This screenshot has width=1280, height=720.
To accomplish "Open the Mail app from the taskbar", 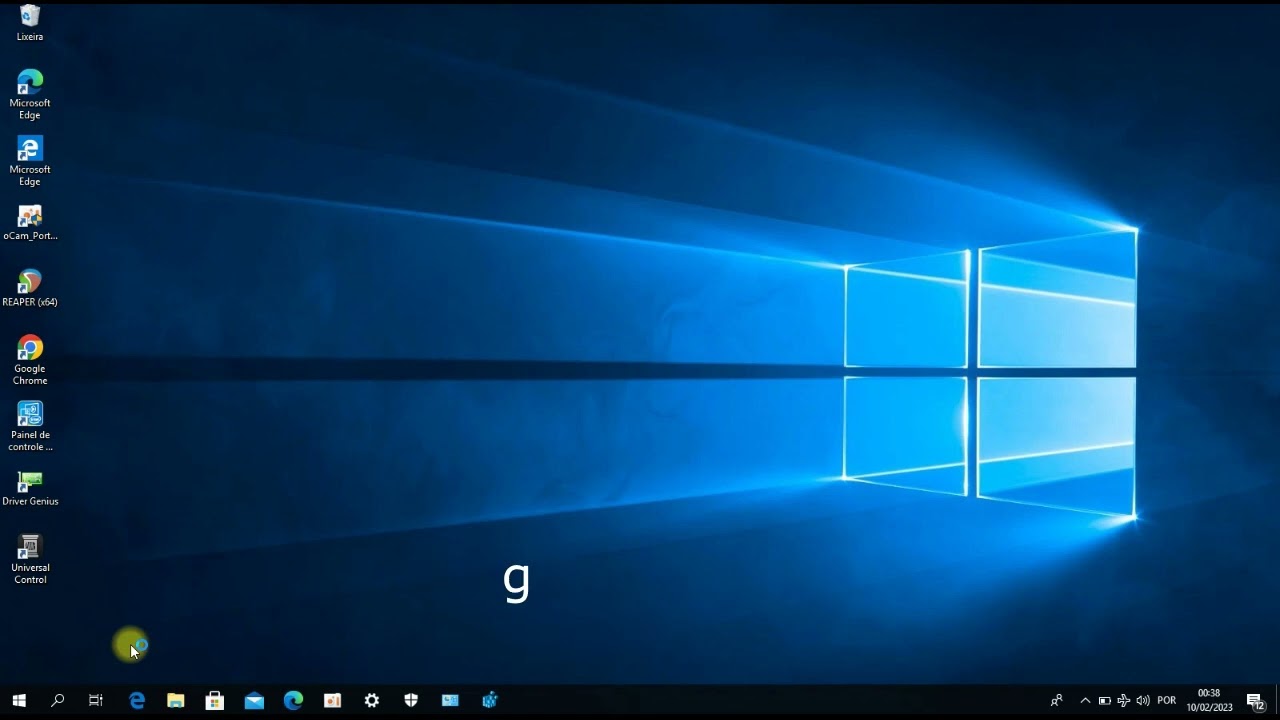I will 254,701.
